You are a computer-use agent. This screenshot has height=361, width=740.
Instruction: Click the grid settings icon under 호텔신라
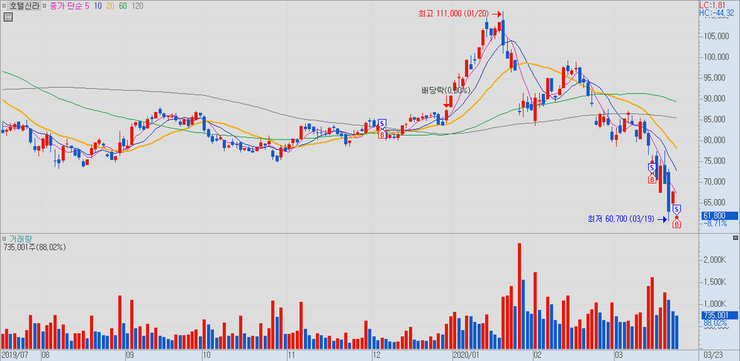(x=8, y=17)
